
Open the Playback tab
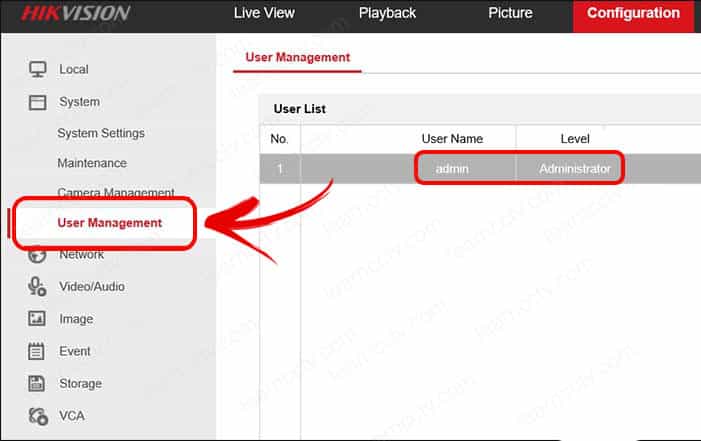coord(387,14)
